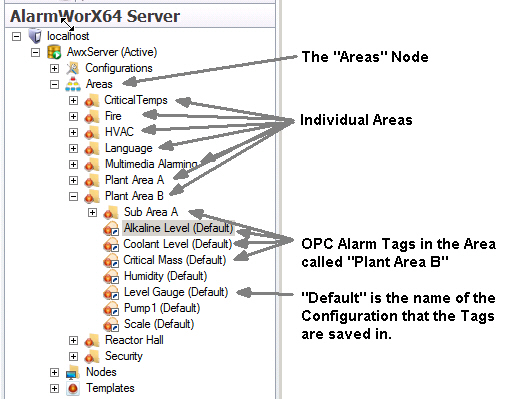Click the Areas hierarchy icon
This screenshot has width=510, height=399.
[x=73, y=84]
